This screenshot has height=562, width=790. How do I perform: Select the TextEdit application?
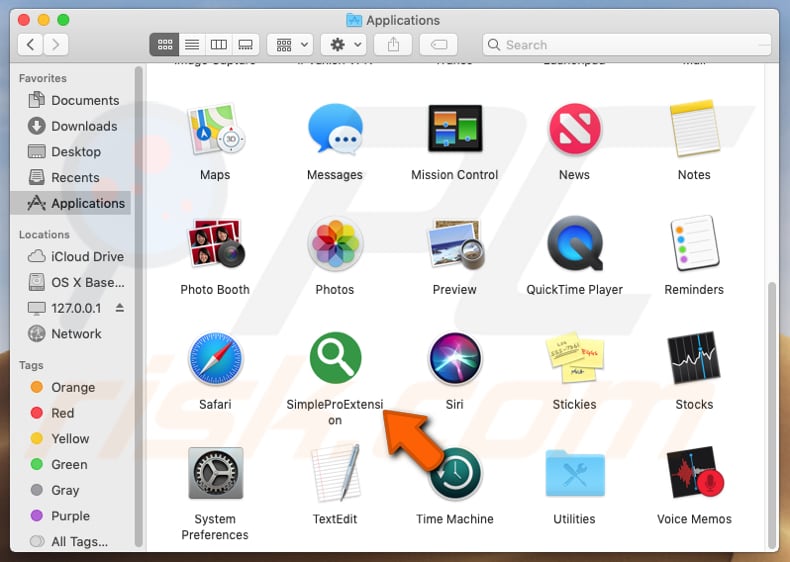[335, 473]
